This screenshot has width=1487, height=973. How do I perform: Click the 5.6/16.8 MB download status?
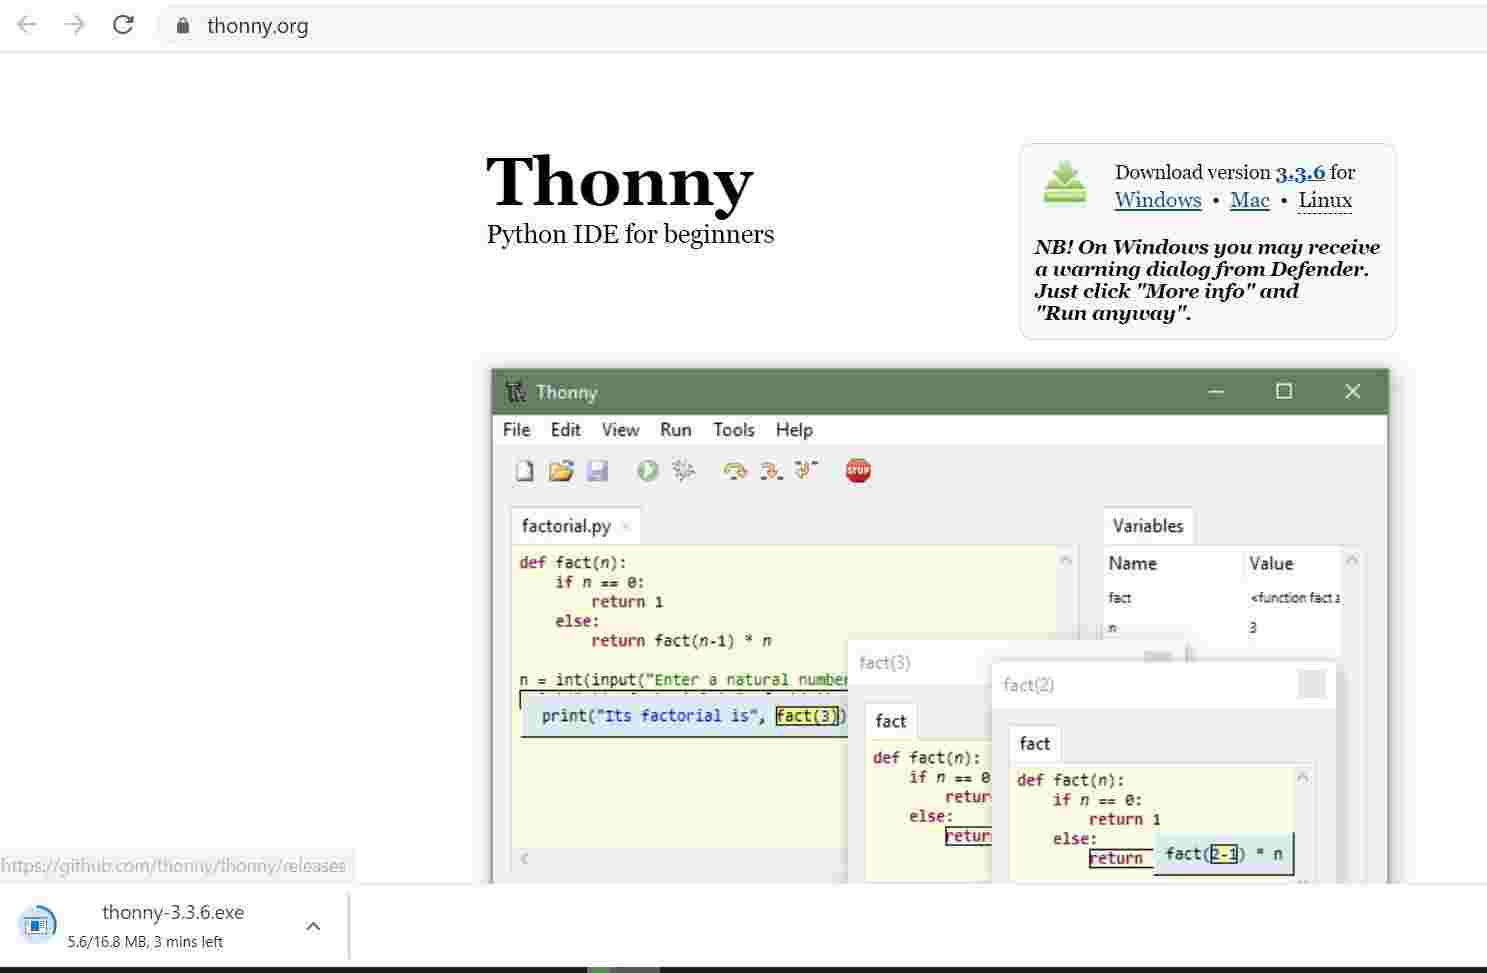[x=145, y=942]
